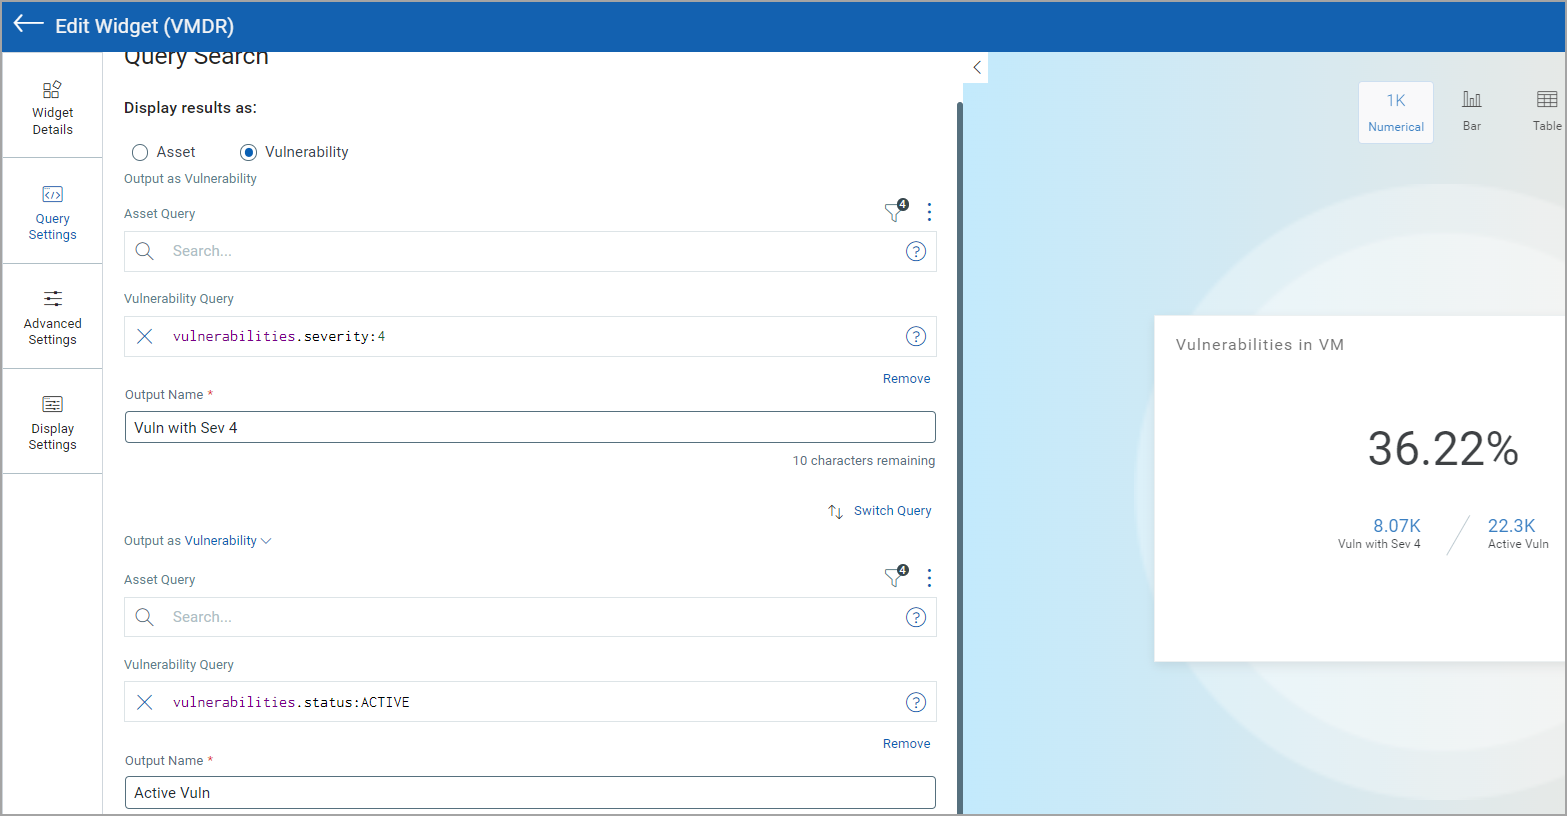Clear the vulnerabilities.severity:4 query
1567x816 pixels.
(145, 336)
